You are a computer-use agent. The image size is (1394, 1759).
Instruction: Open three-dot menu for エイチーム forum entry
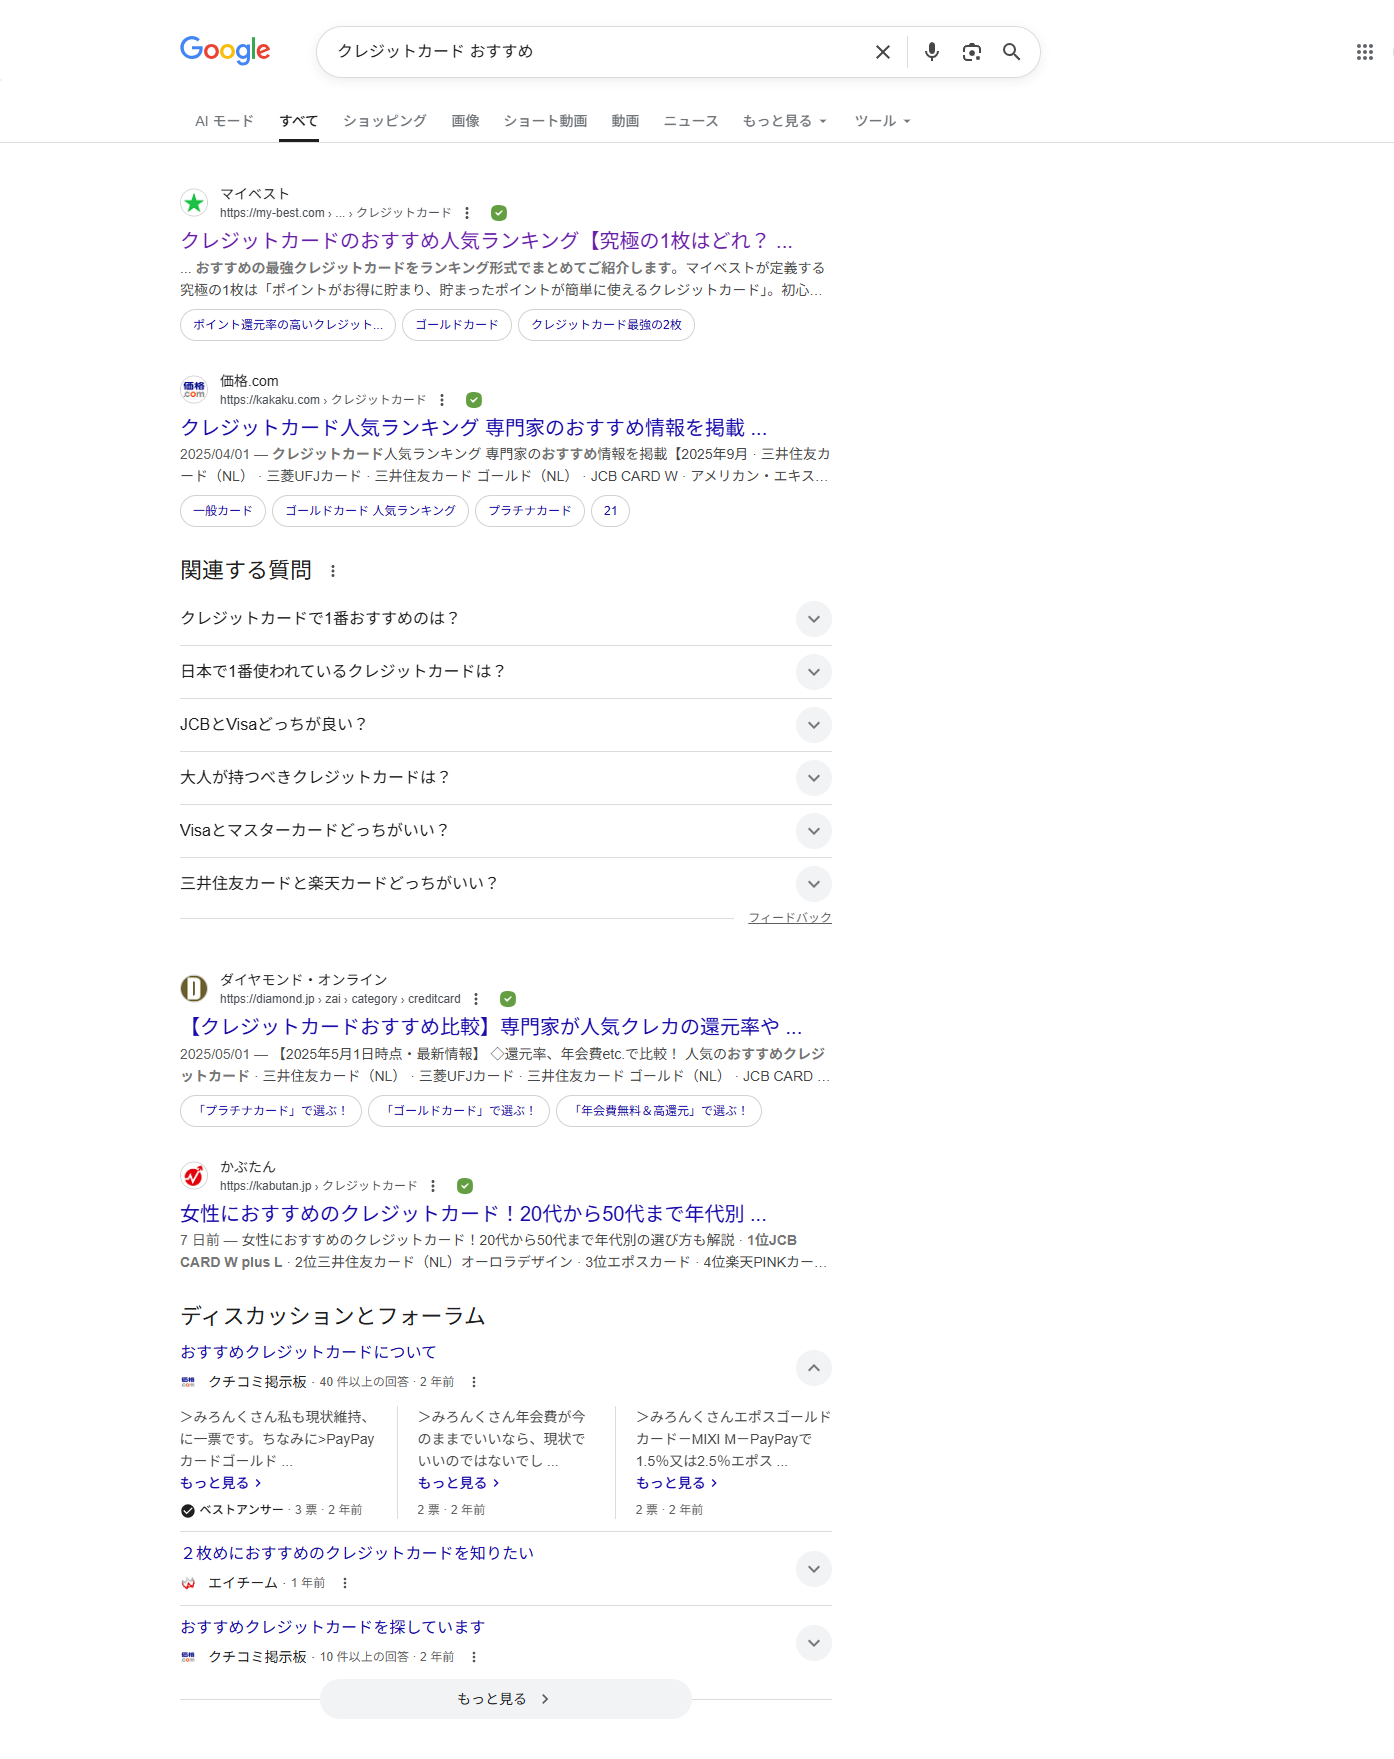[x=345, y=1583]
